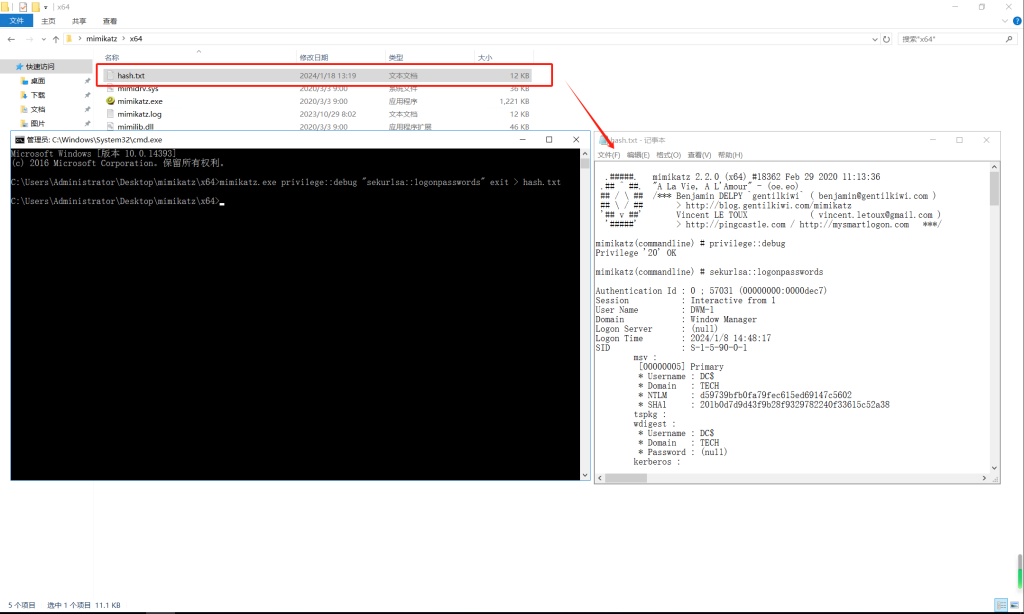Minimize the cmd.exe window
Viewport: 1024px width, 614px height.
coord(522,139)
